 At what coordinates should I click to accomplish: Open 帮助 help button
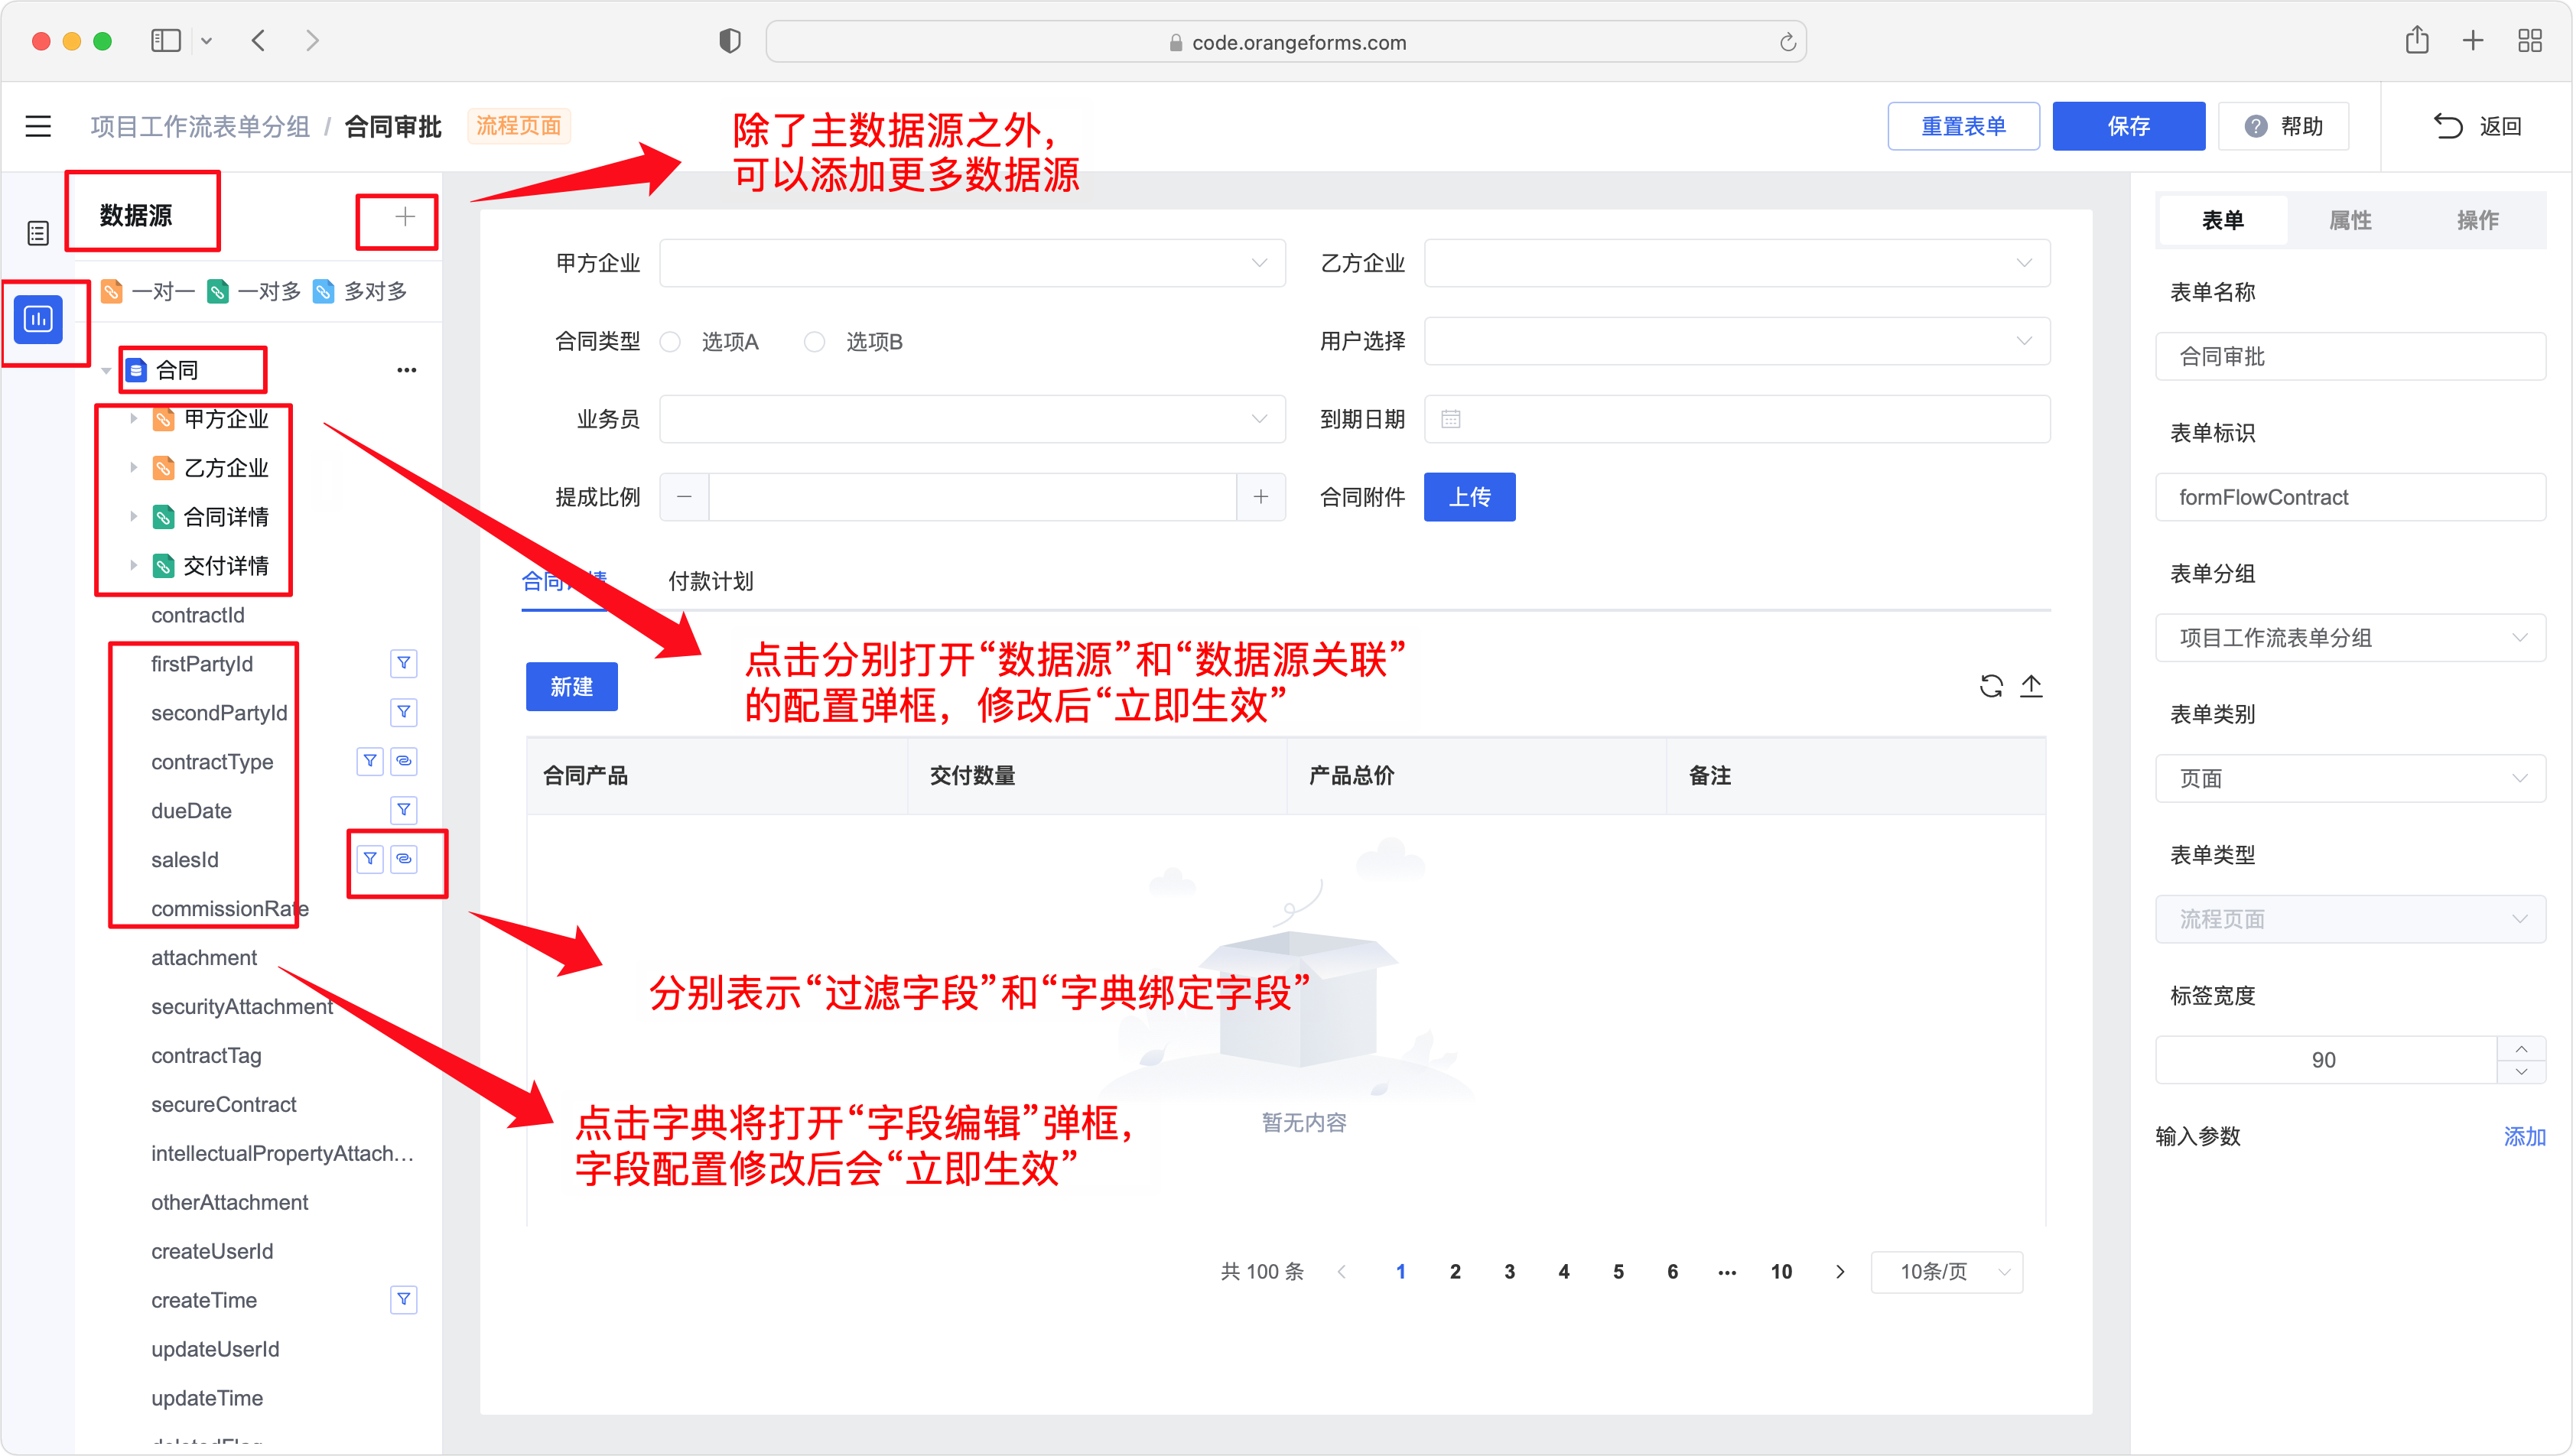(2283, 126)
